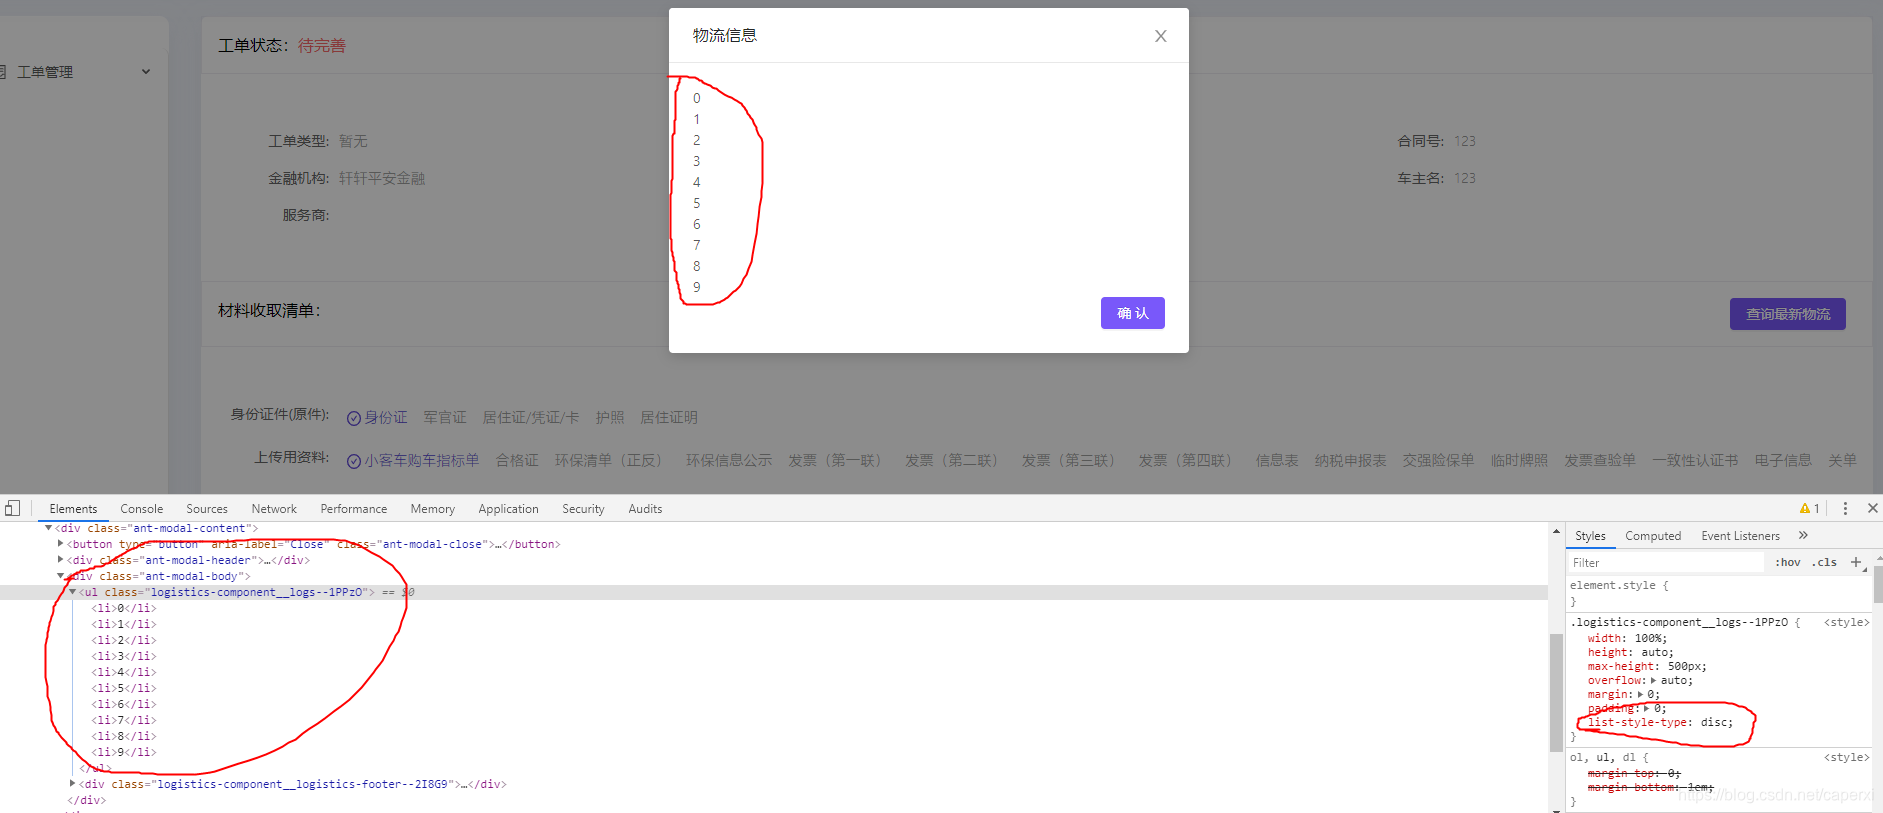The image size is (1883, 813).
Task: Click the 查询最新物流 button
Action: tap(1787, 314)
